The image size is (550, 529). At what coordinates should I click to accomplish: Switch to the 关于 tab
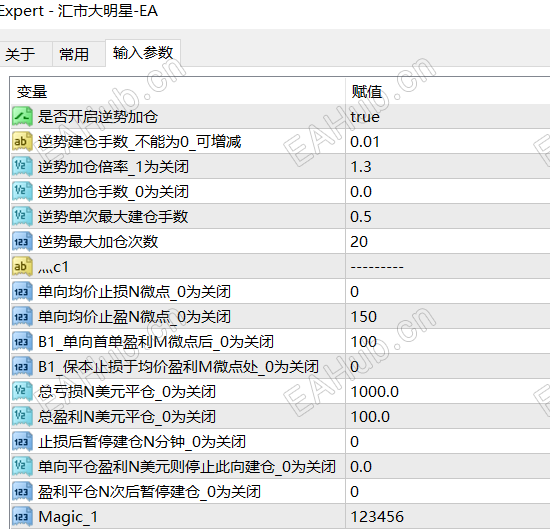[25, 54]
